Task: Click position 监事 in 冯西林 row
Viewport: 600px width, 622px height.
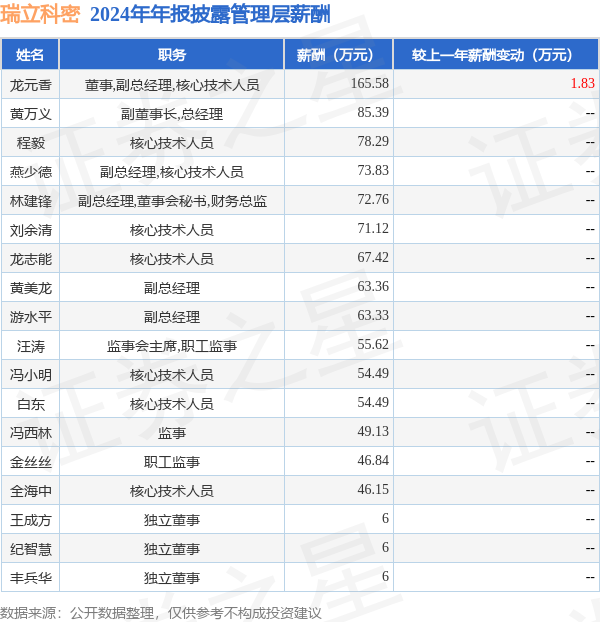Action: [x=172, y=433]
